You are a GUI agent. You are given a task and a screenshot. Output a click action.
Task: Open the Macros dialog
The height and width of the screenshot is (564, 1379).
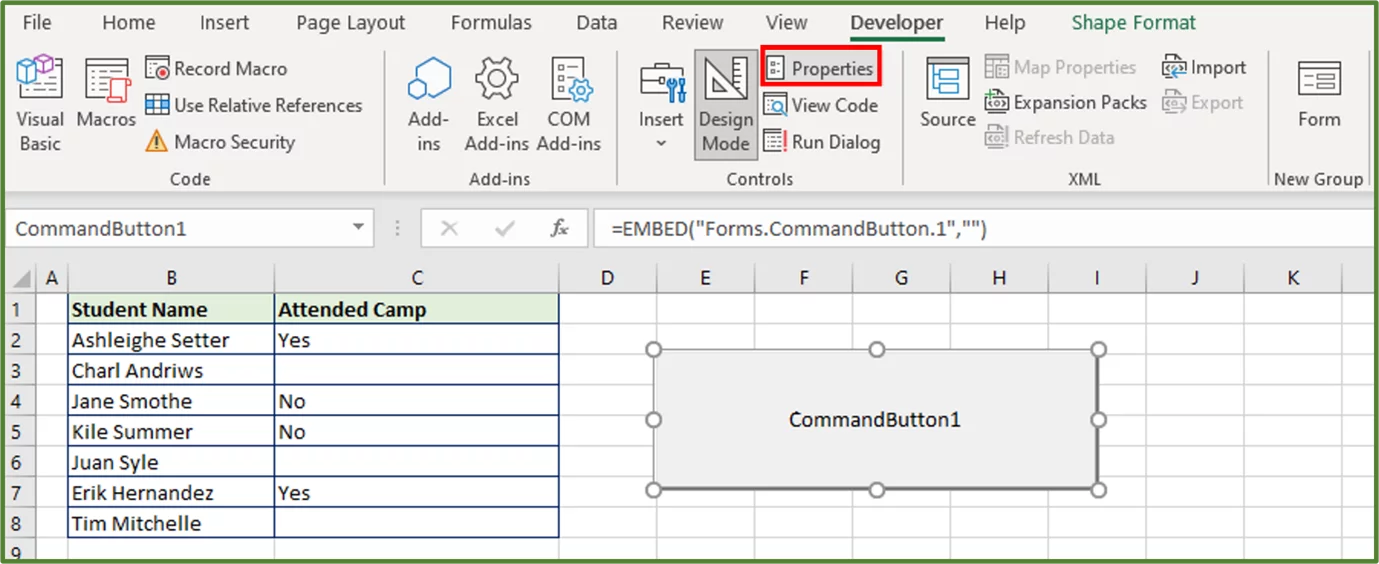106,94
